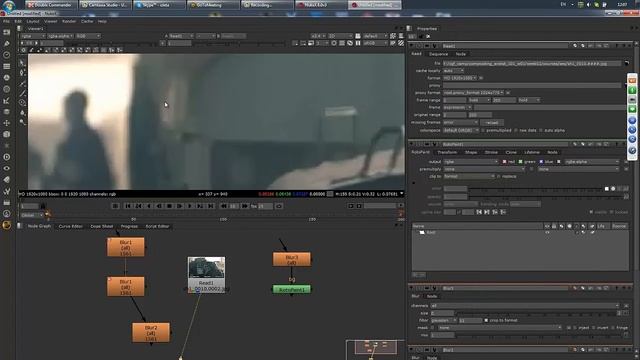The width and height of the screenshot is (640, 360).
Task: Select the Blur2 node in node graph
Action: click(x=151, y=333)
